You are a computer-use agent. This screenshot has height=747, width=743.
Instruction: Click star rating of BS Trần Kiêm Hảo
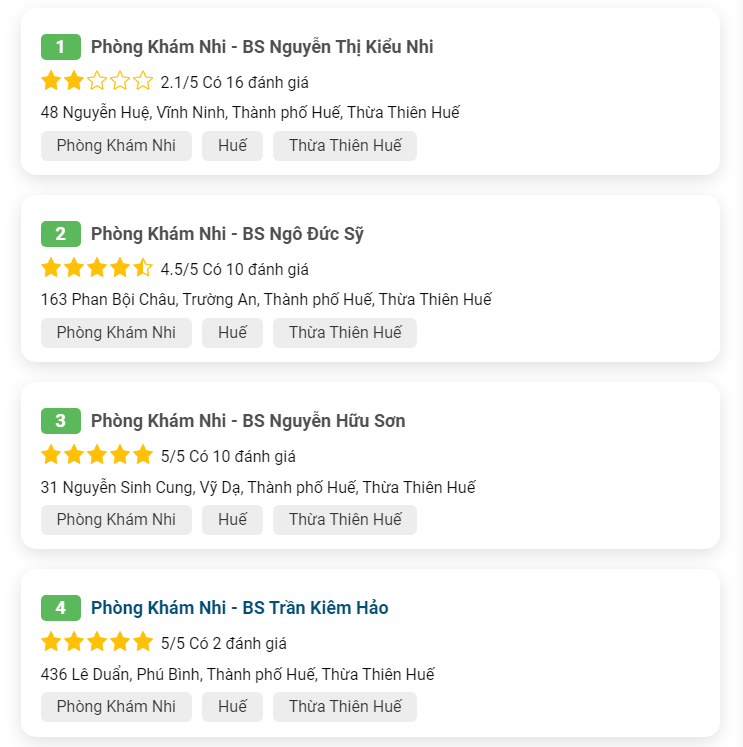coord(97,642)
